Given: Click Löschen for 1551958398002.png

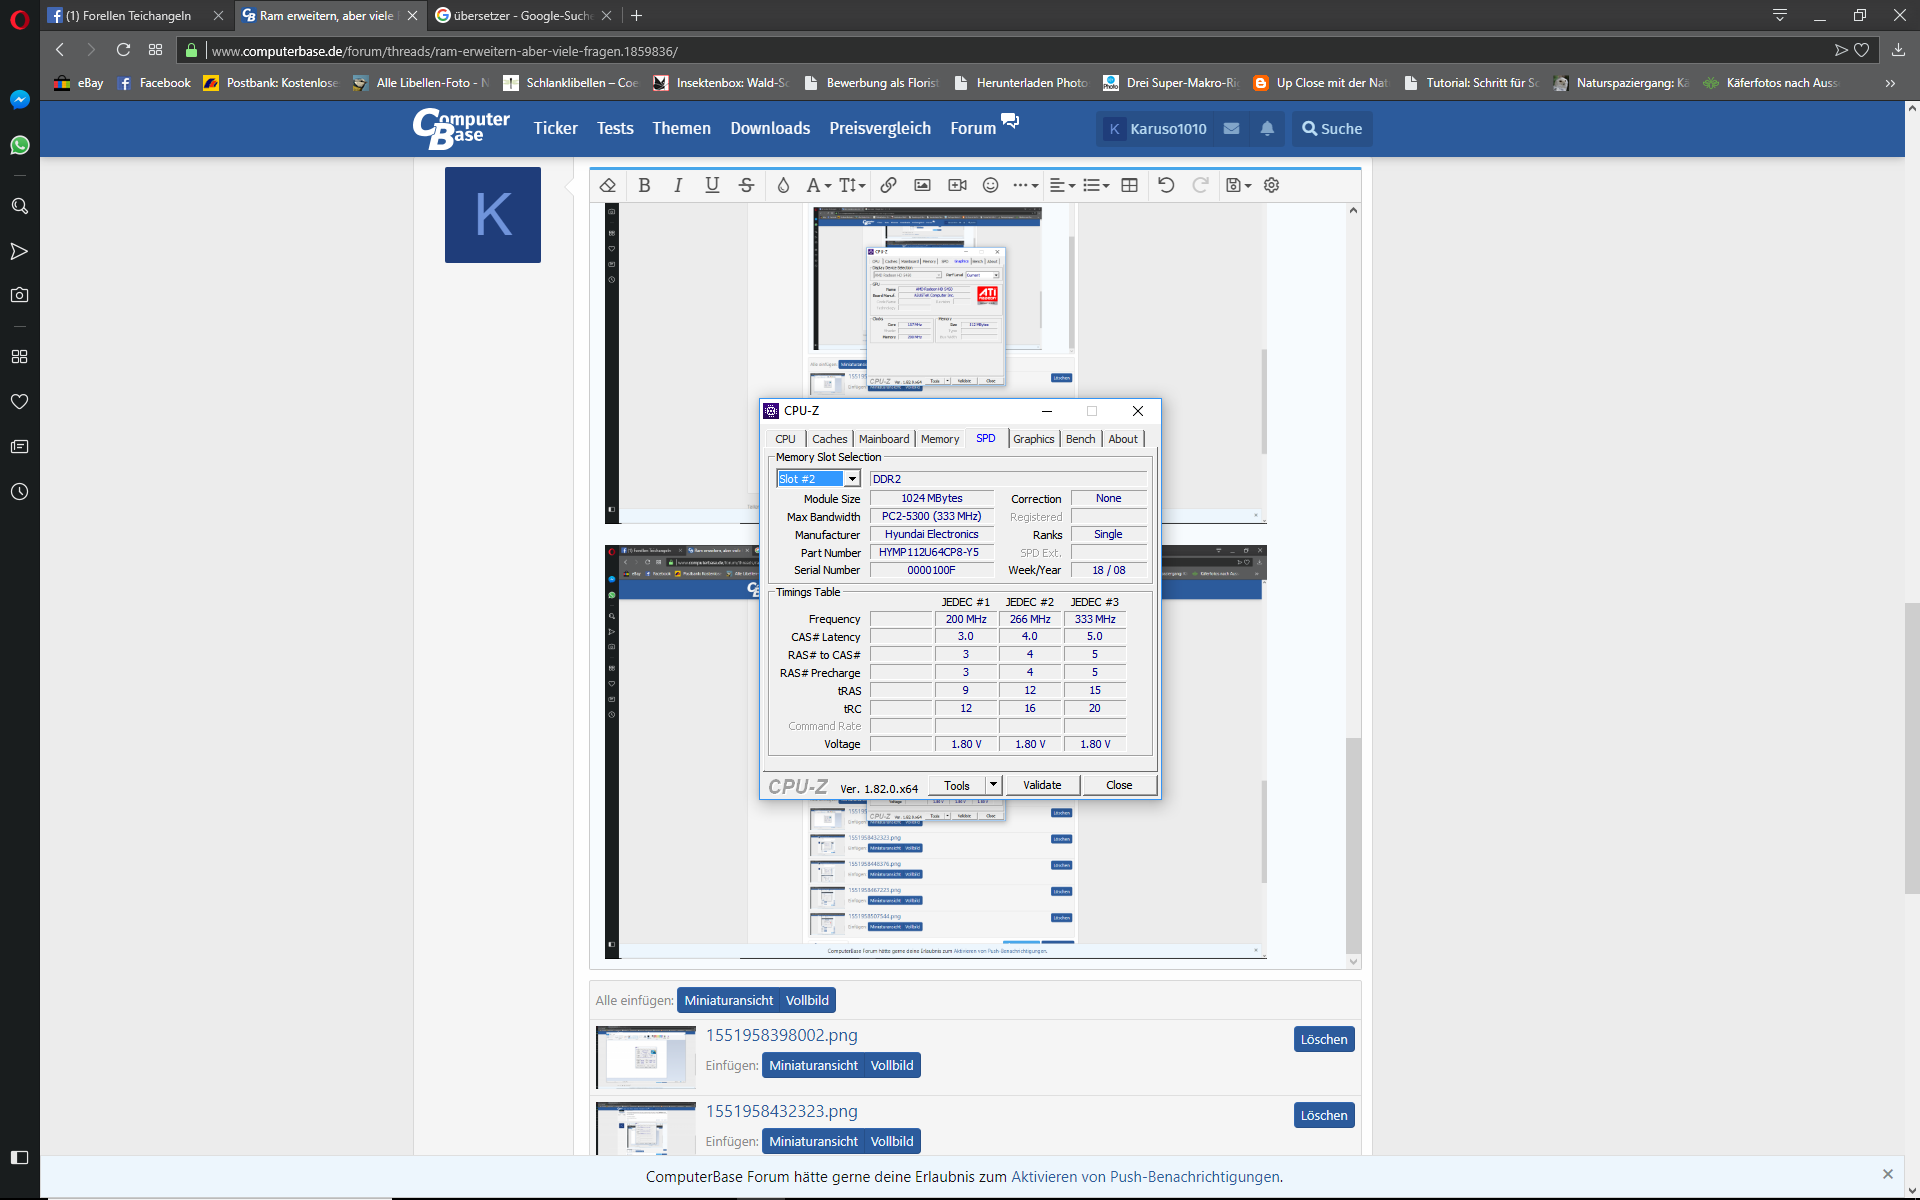Looking at the screenshot, I should click(x=1323, y=1039).
